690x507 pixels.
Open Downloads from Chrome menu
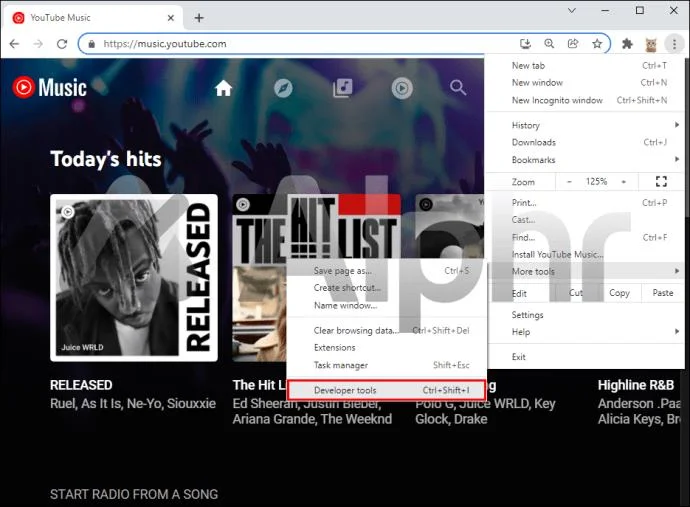(x=585, y=143)
